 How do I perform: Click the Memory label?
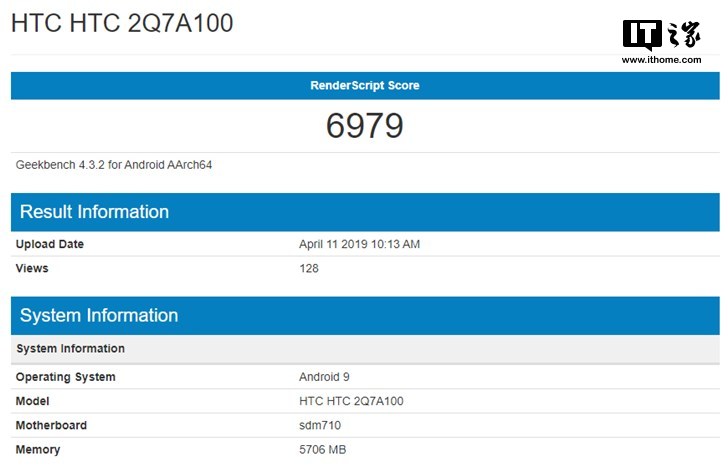[38, 450]
